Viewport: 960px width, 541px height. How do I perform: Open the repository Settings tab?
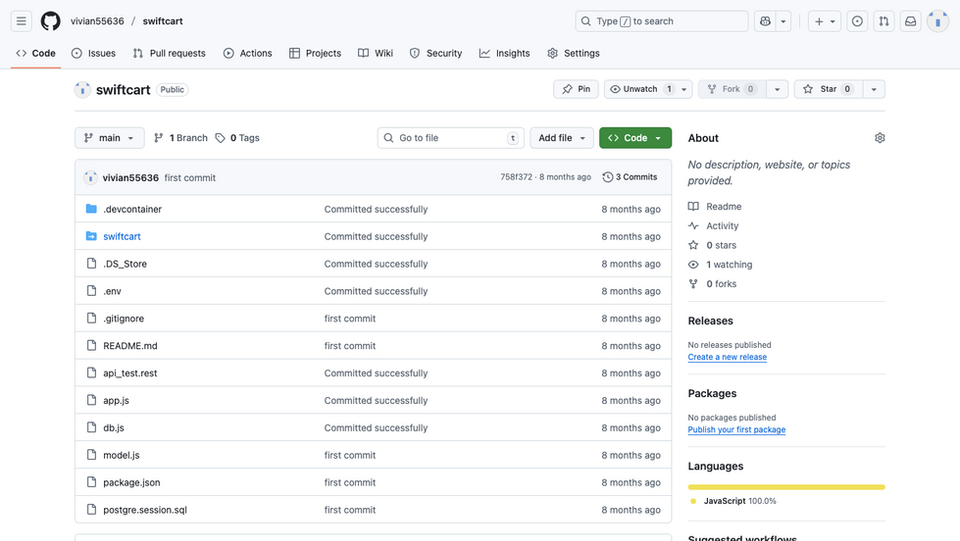[x=573, y=53]
